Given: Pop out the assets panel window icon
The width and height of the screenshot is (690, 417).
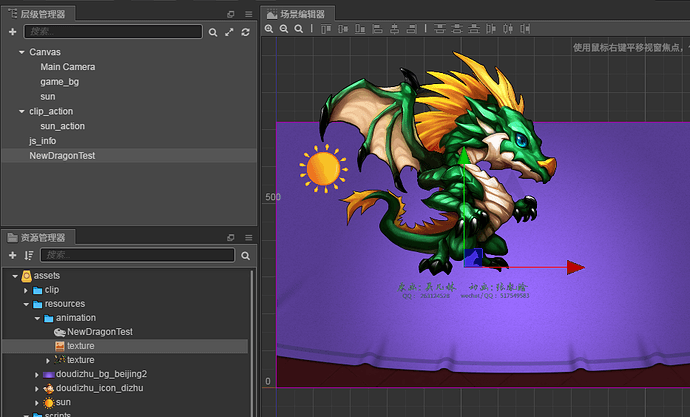Looking at the screenshot, I should pyautogui.click(x=230, y=238).
